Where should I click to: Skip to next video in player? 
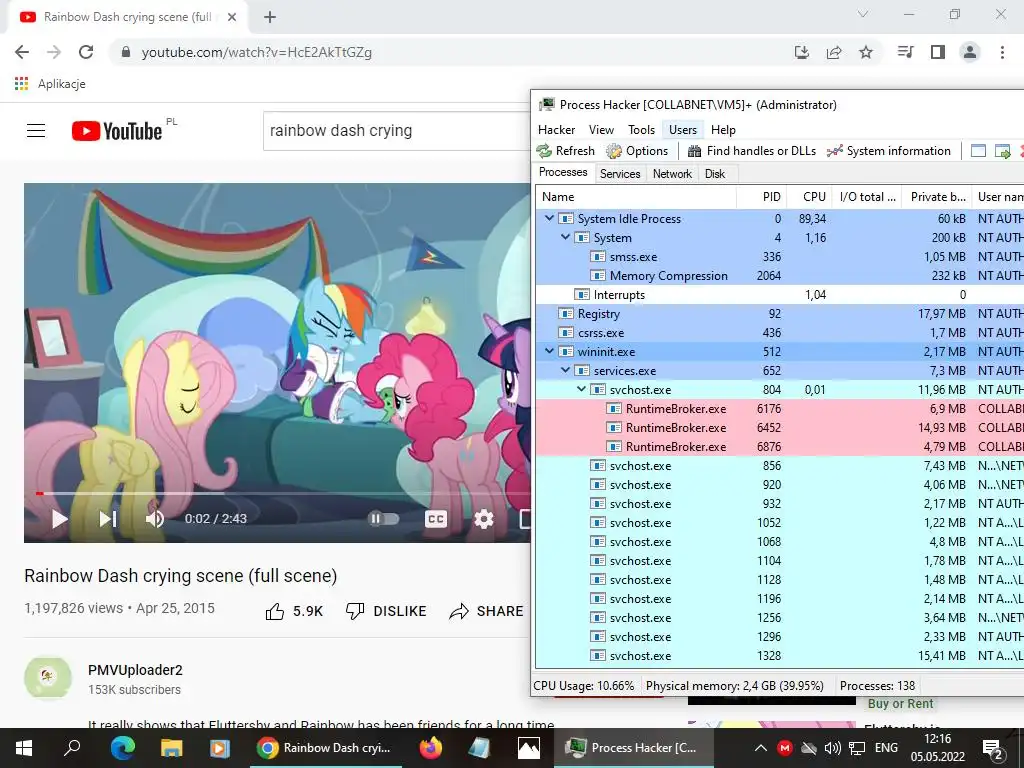tap(108, 519)
